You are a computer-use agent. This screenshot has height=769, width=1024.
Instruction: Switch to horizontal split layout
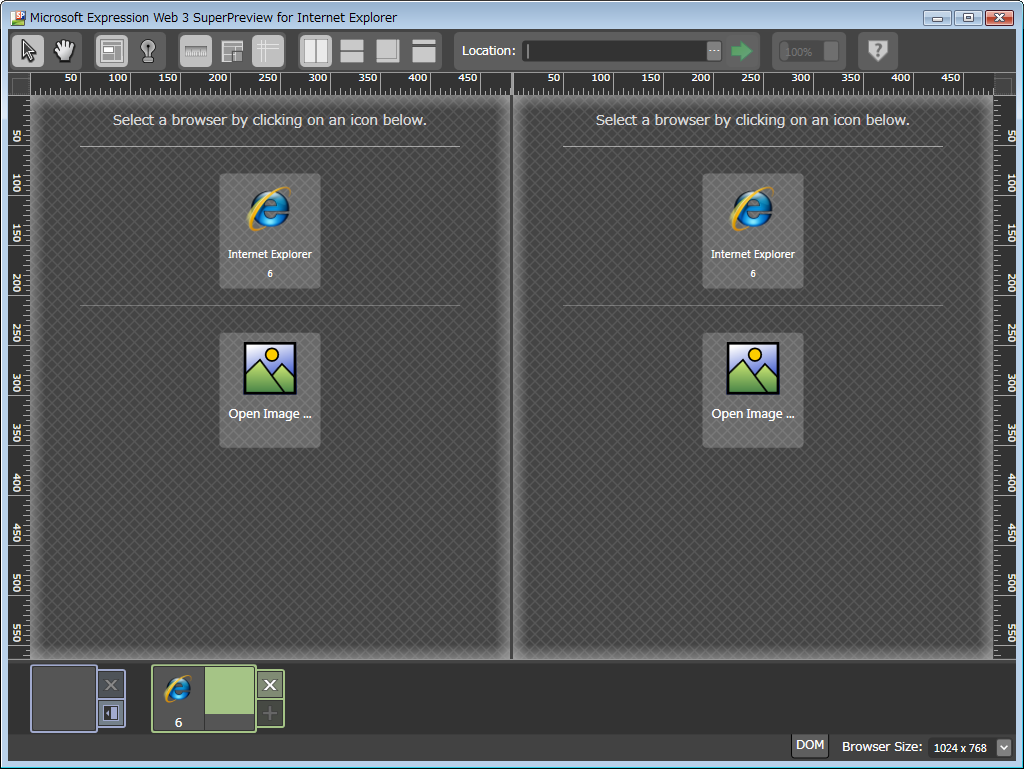352,51
